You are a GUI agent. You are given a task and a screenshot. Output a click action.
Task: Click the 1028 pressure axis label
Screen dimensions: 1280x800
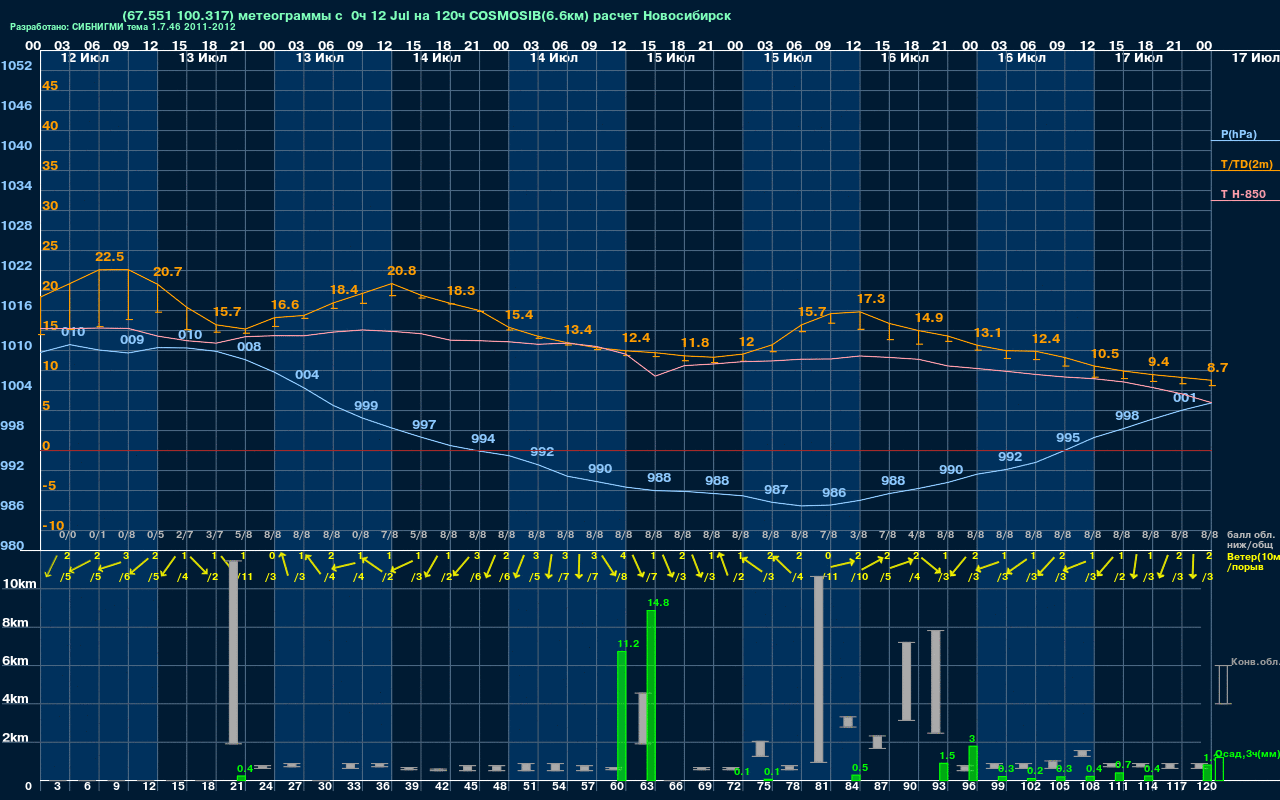[16, 226]
